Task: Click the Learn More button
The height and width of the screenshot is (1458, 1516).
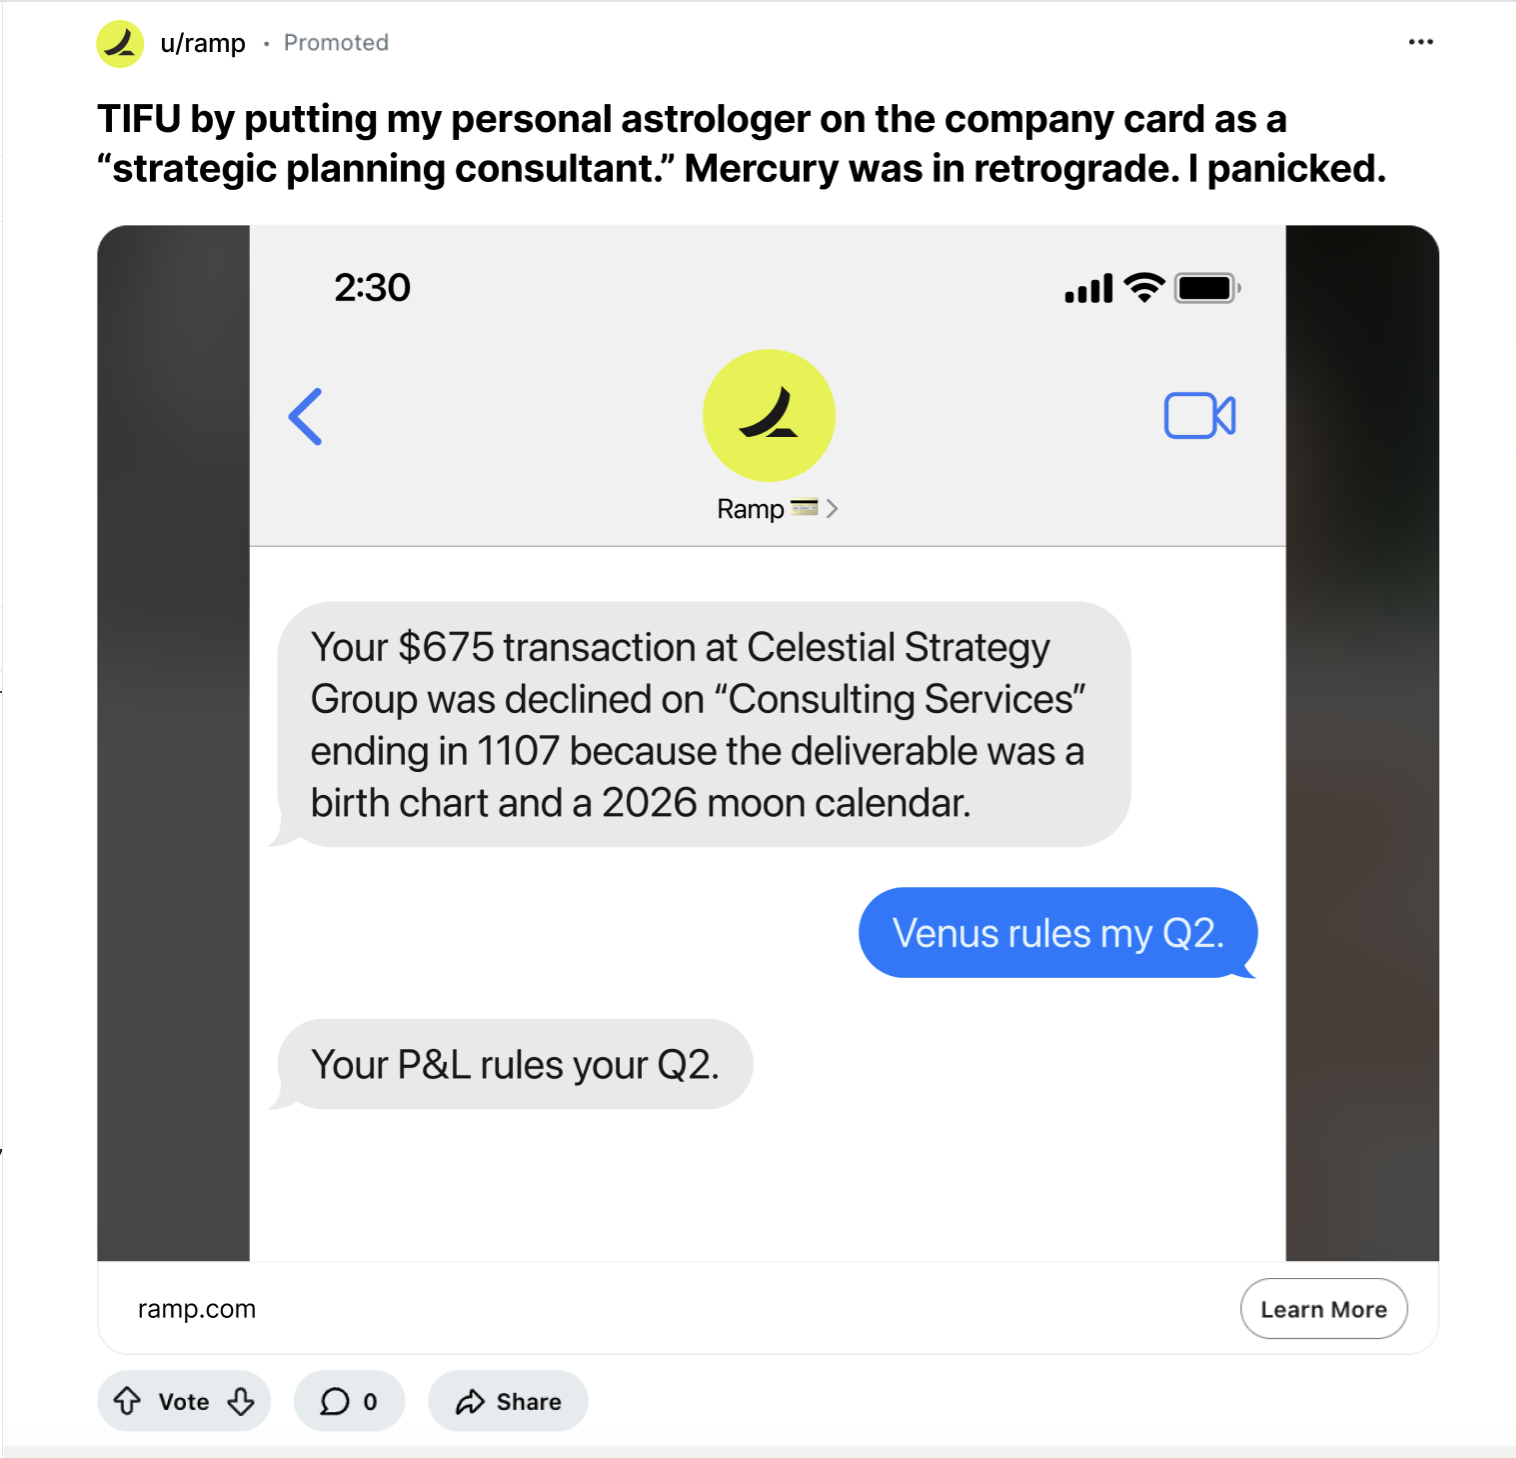Action: [x=1324, y=1309]
